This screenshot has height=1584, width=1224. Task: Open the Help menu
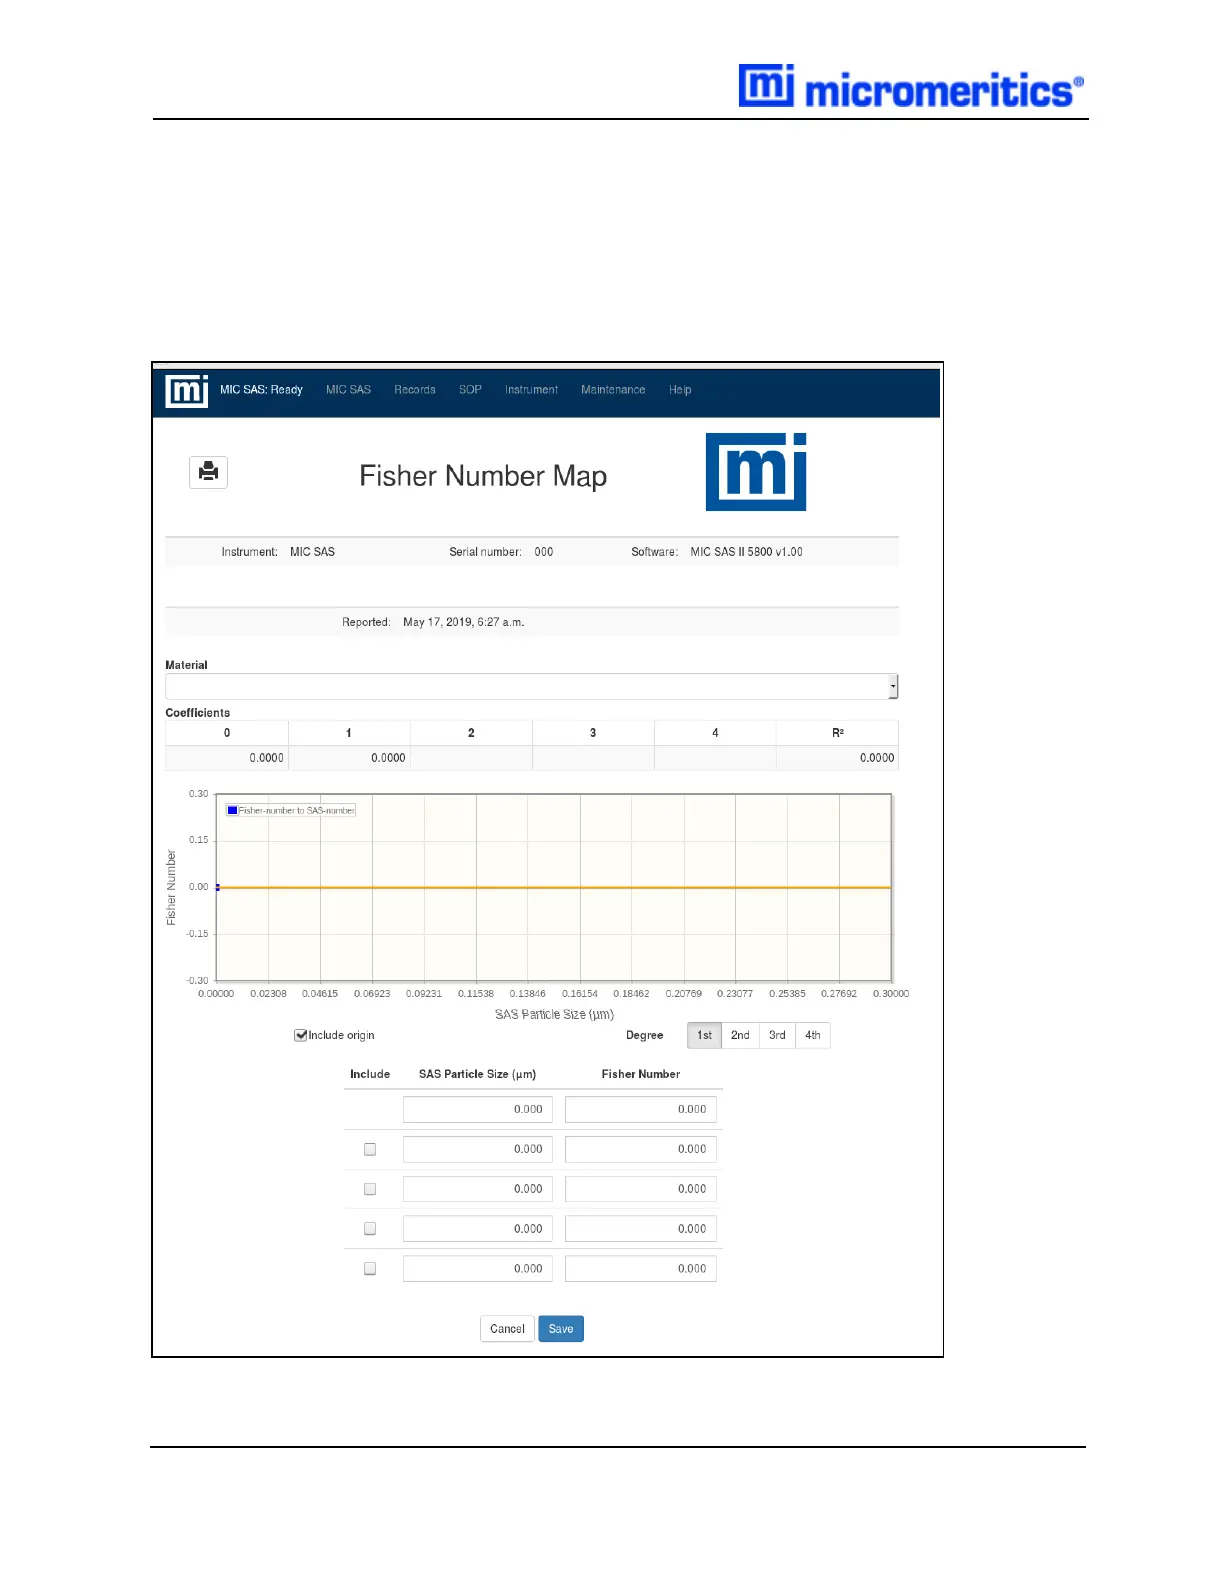pos(680,390)
